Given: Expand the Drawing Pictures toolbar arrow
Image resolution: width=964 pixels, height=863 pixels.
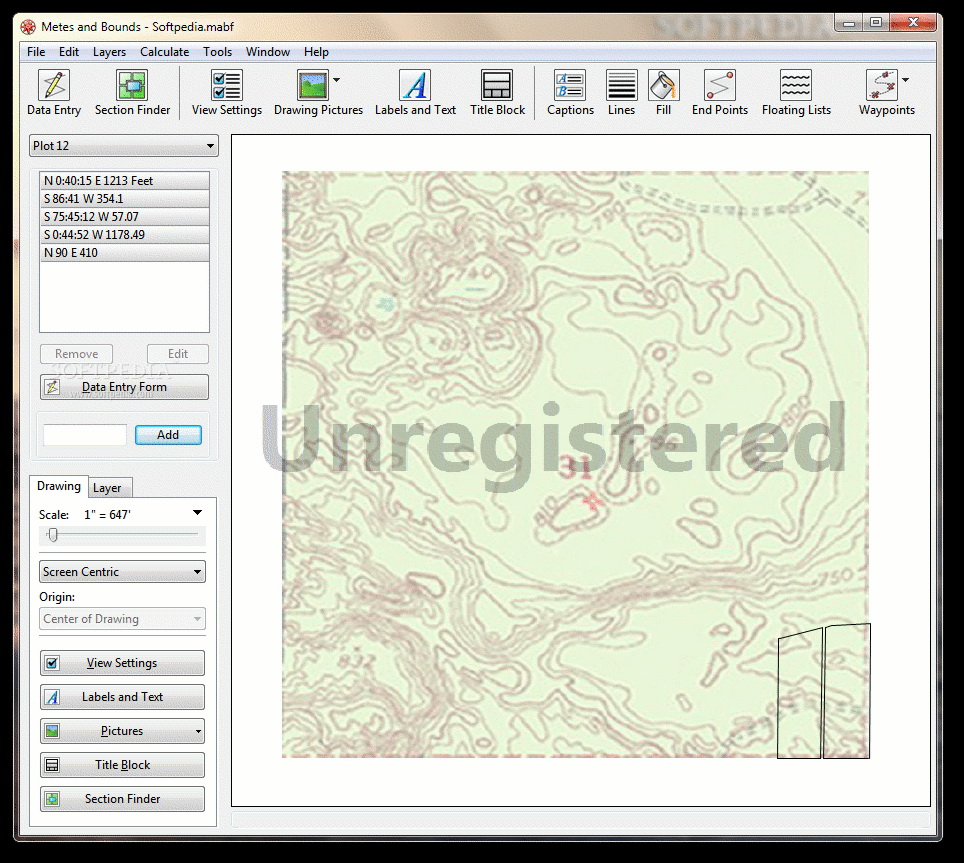Looking at the screenshot, I should click(x=336, y=80).
